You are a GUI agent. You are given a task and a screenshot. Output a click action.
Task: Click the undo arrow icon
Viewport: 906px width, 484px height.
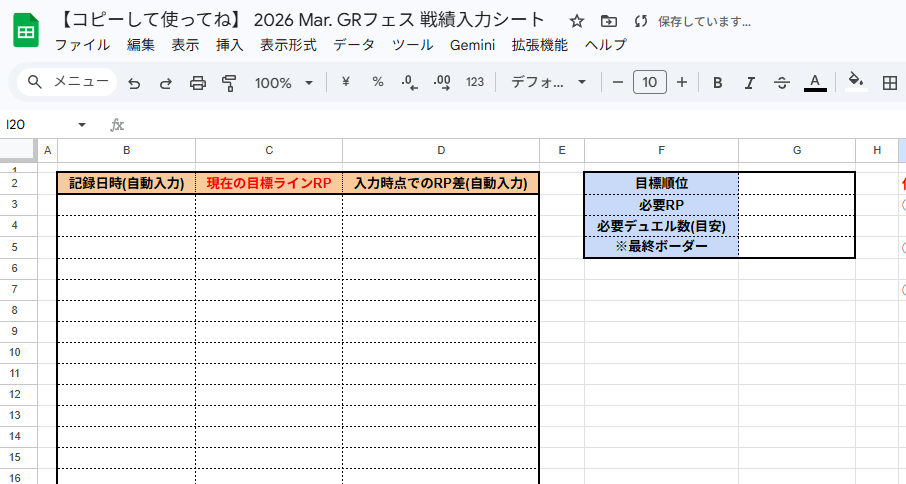click(x=134, y=83)
